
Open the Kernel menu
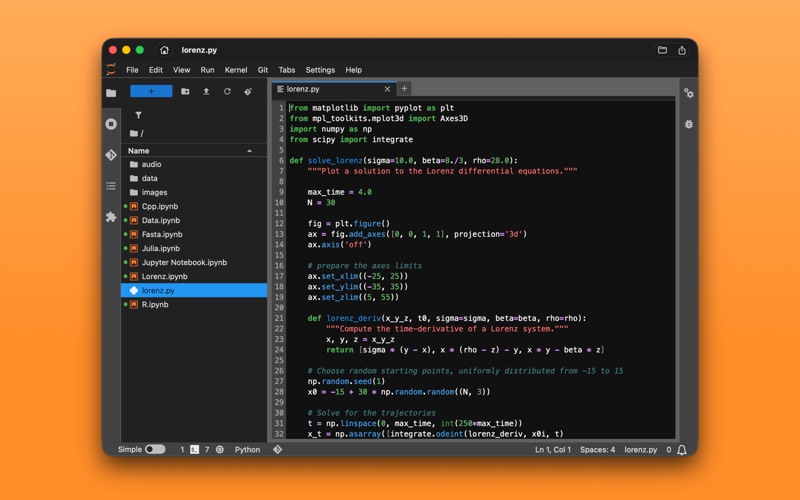click(235, 70)
